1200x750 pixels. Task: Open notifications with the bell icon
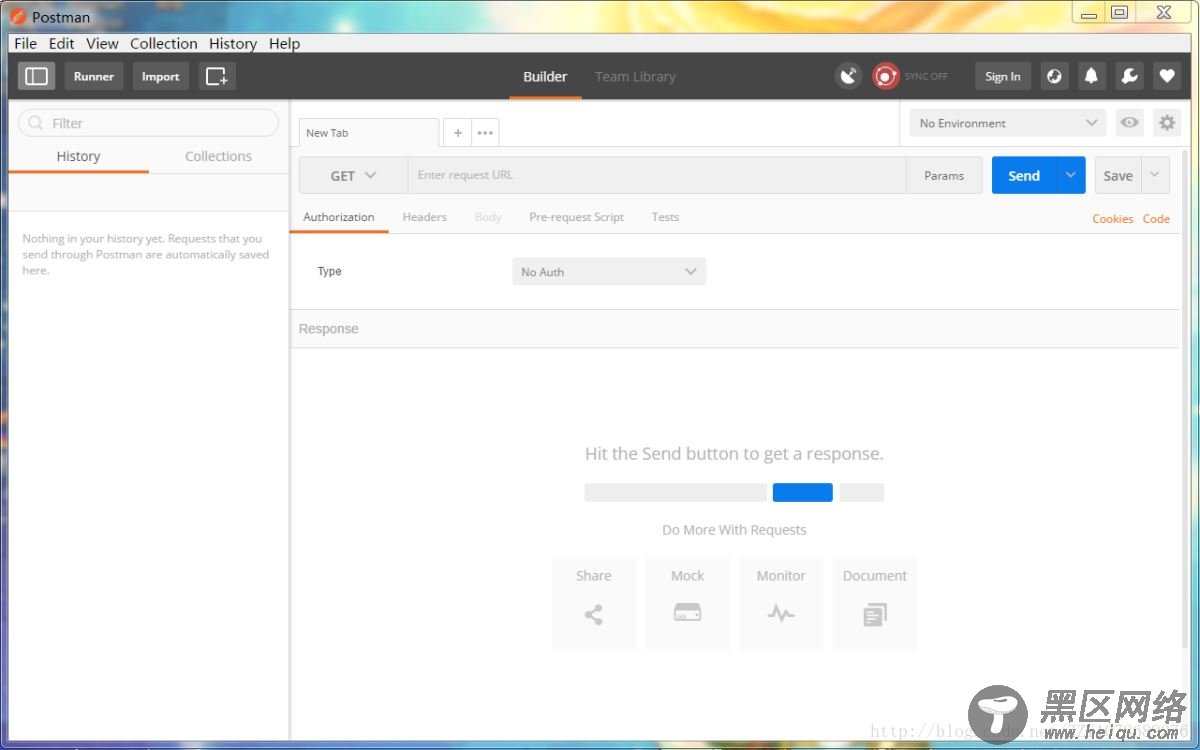(x=1092, y=76)
